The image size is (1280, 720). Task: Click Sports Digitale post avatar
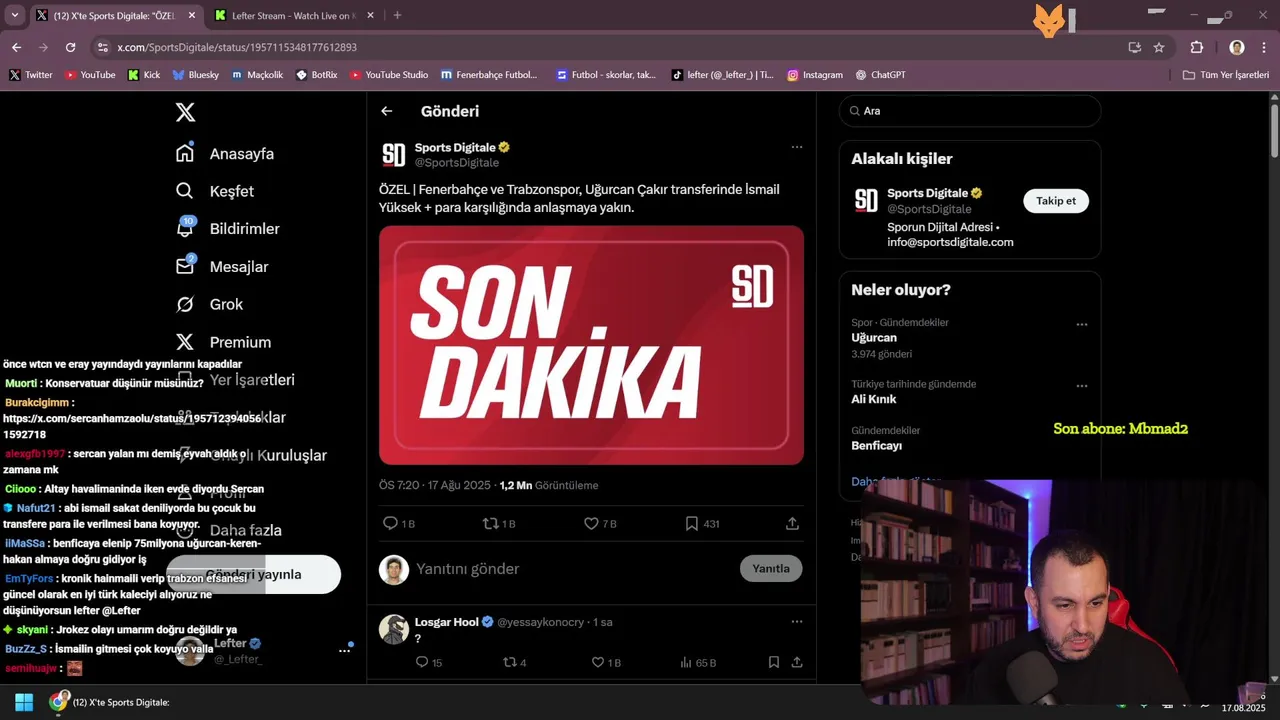point(394,155)
